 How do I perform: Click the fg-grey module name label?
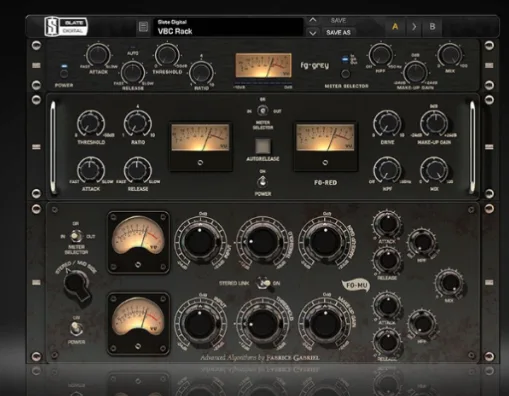point(314,65)
